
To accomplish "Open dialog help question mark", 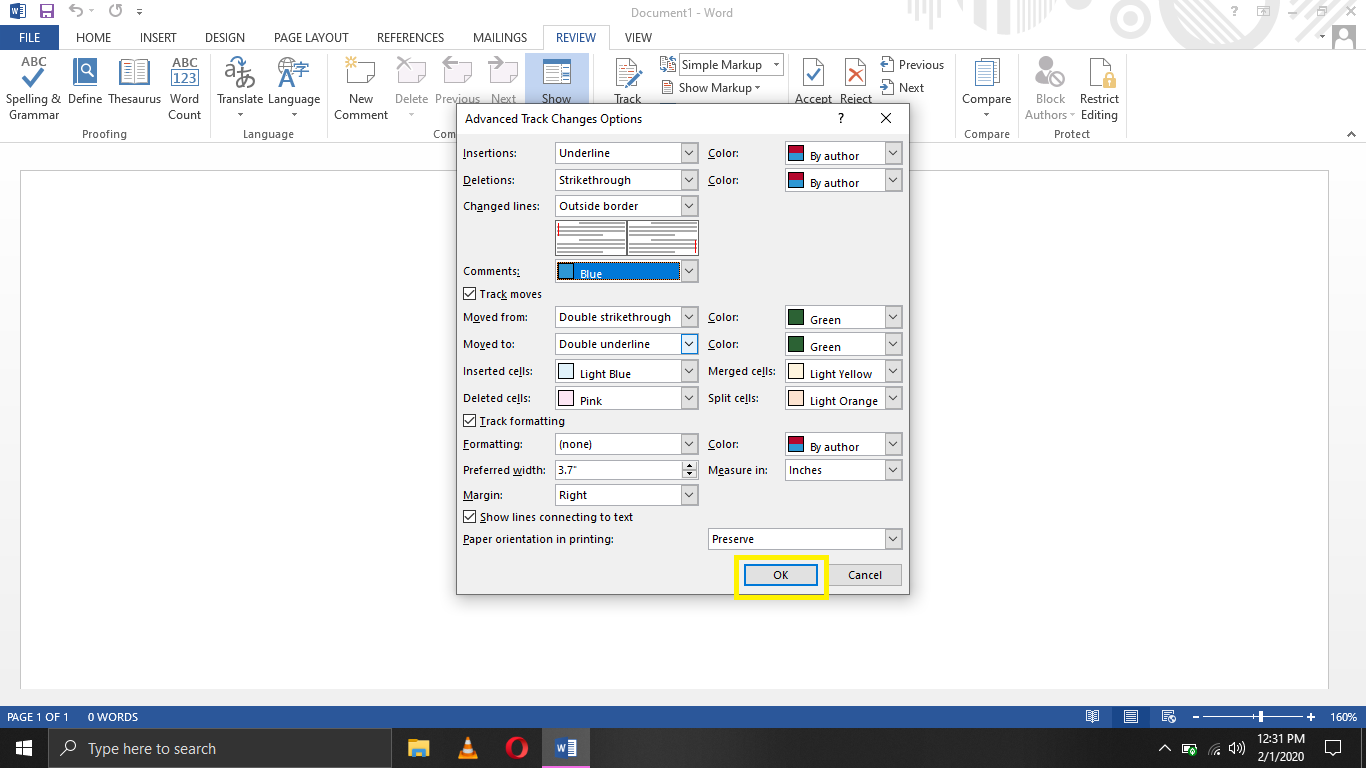I will pyautogui.click(x=840, y=118).
